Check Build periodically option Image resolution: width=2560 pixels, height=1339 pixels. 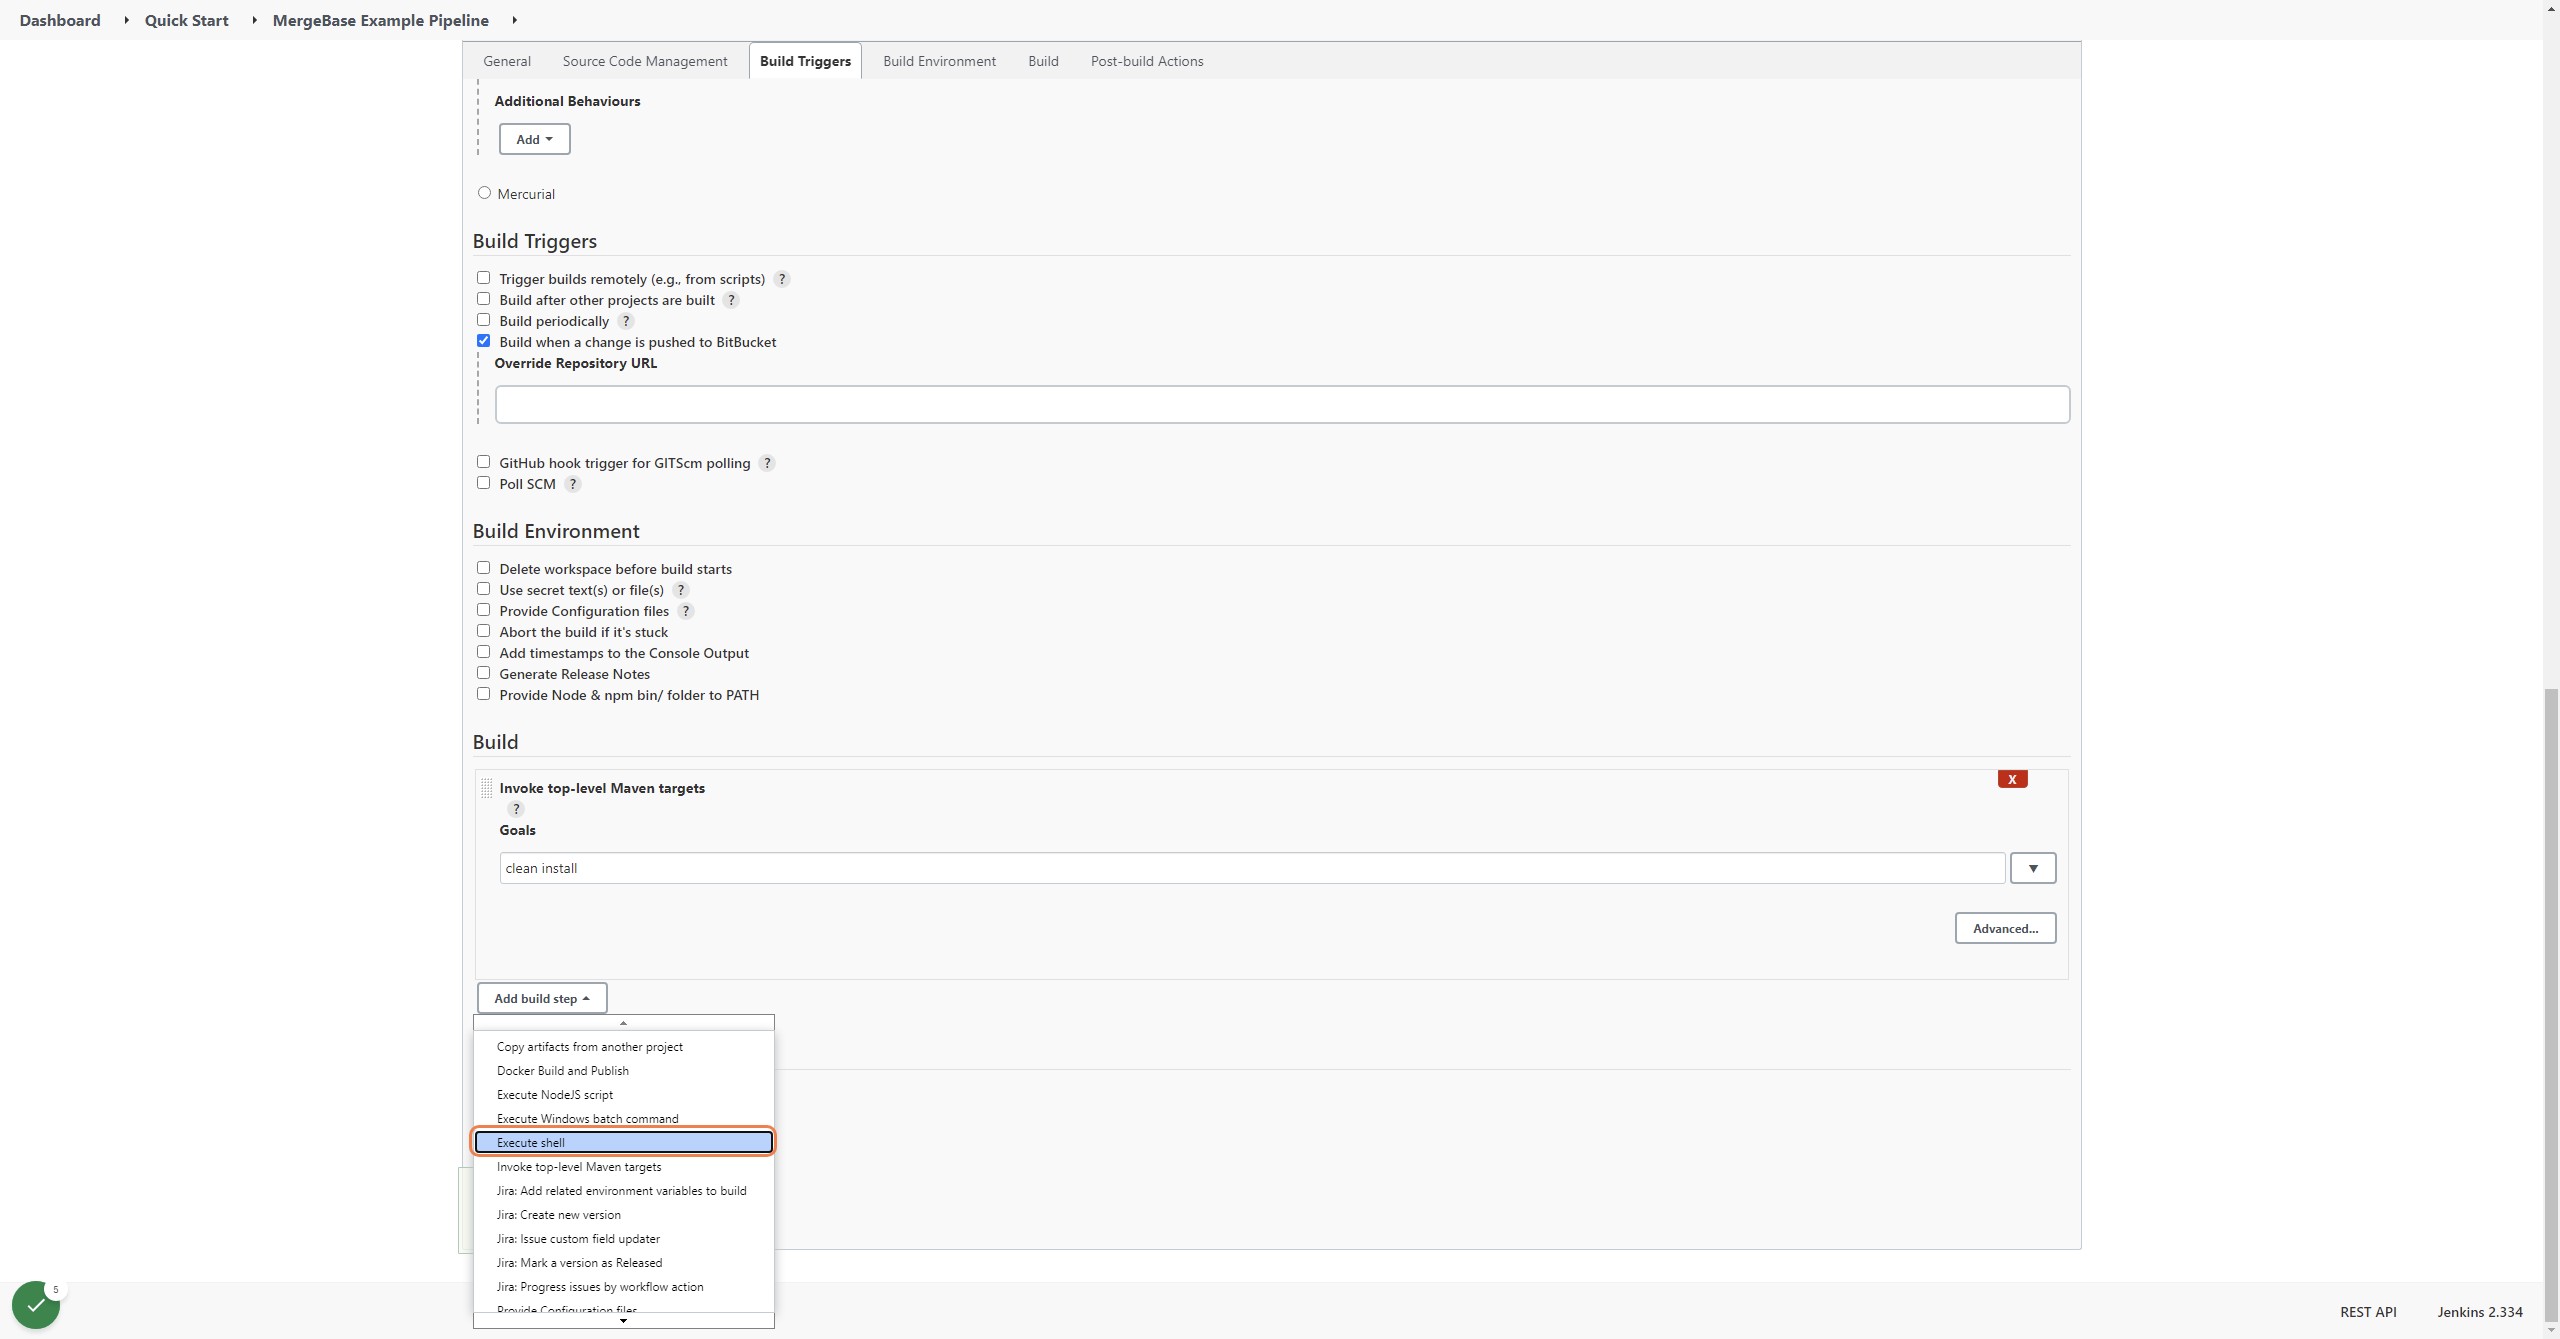pos(483,320)
